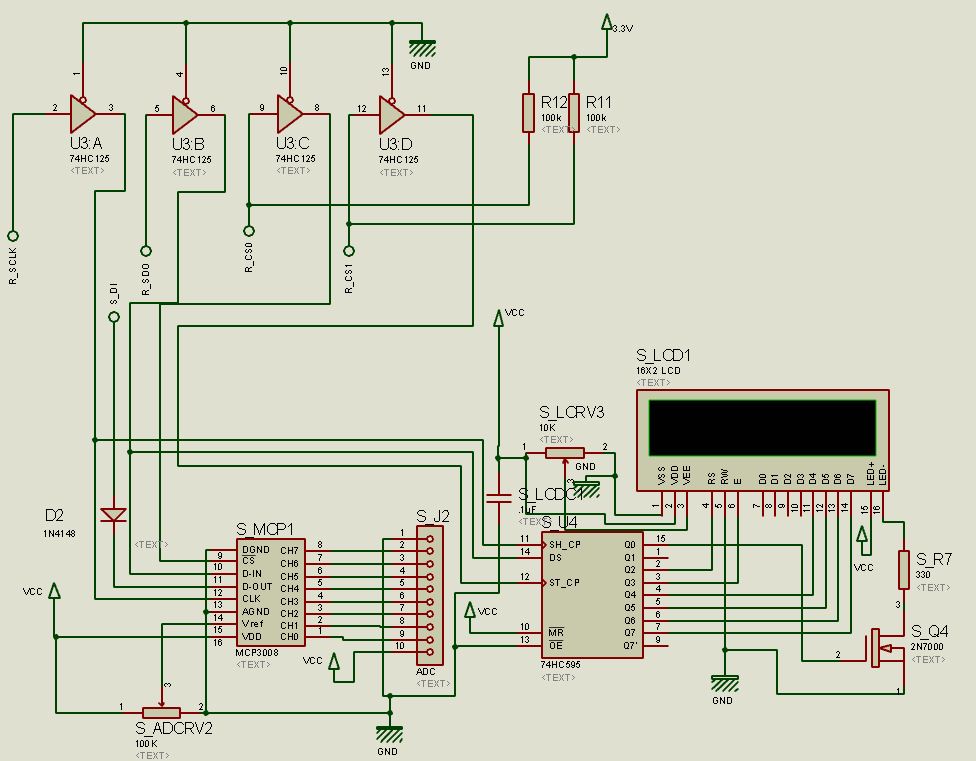
Task: Click the MCP3008 part name label
Action: click(257, 652)
